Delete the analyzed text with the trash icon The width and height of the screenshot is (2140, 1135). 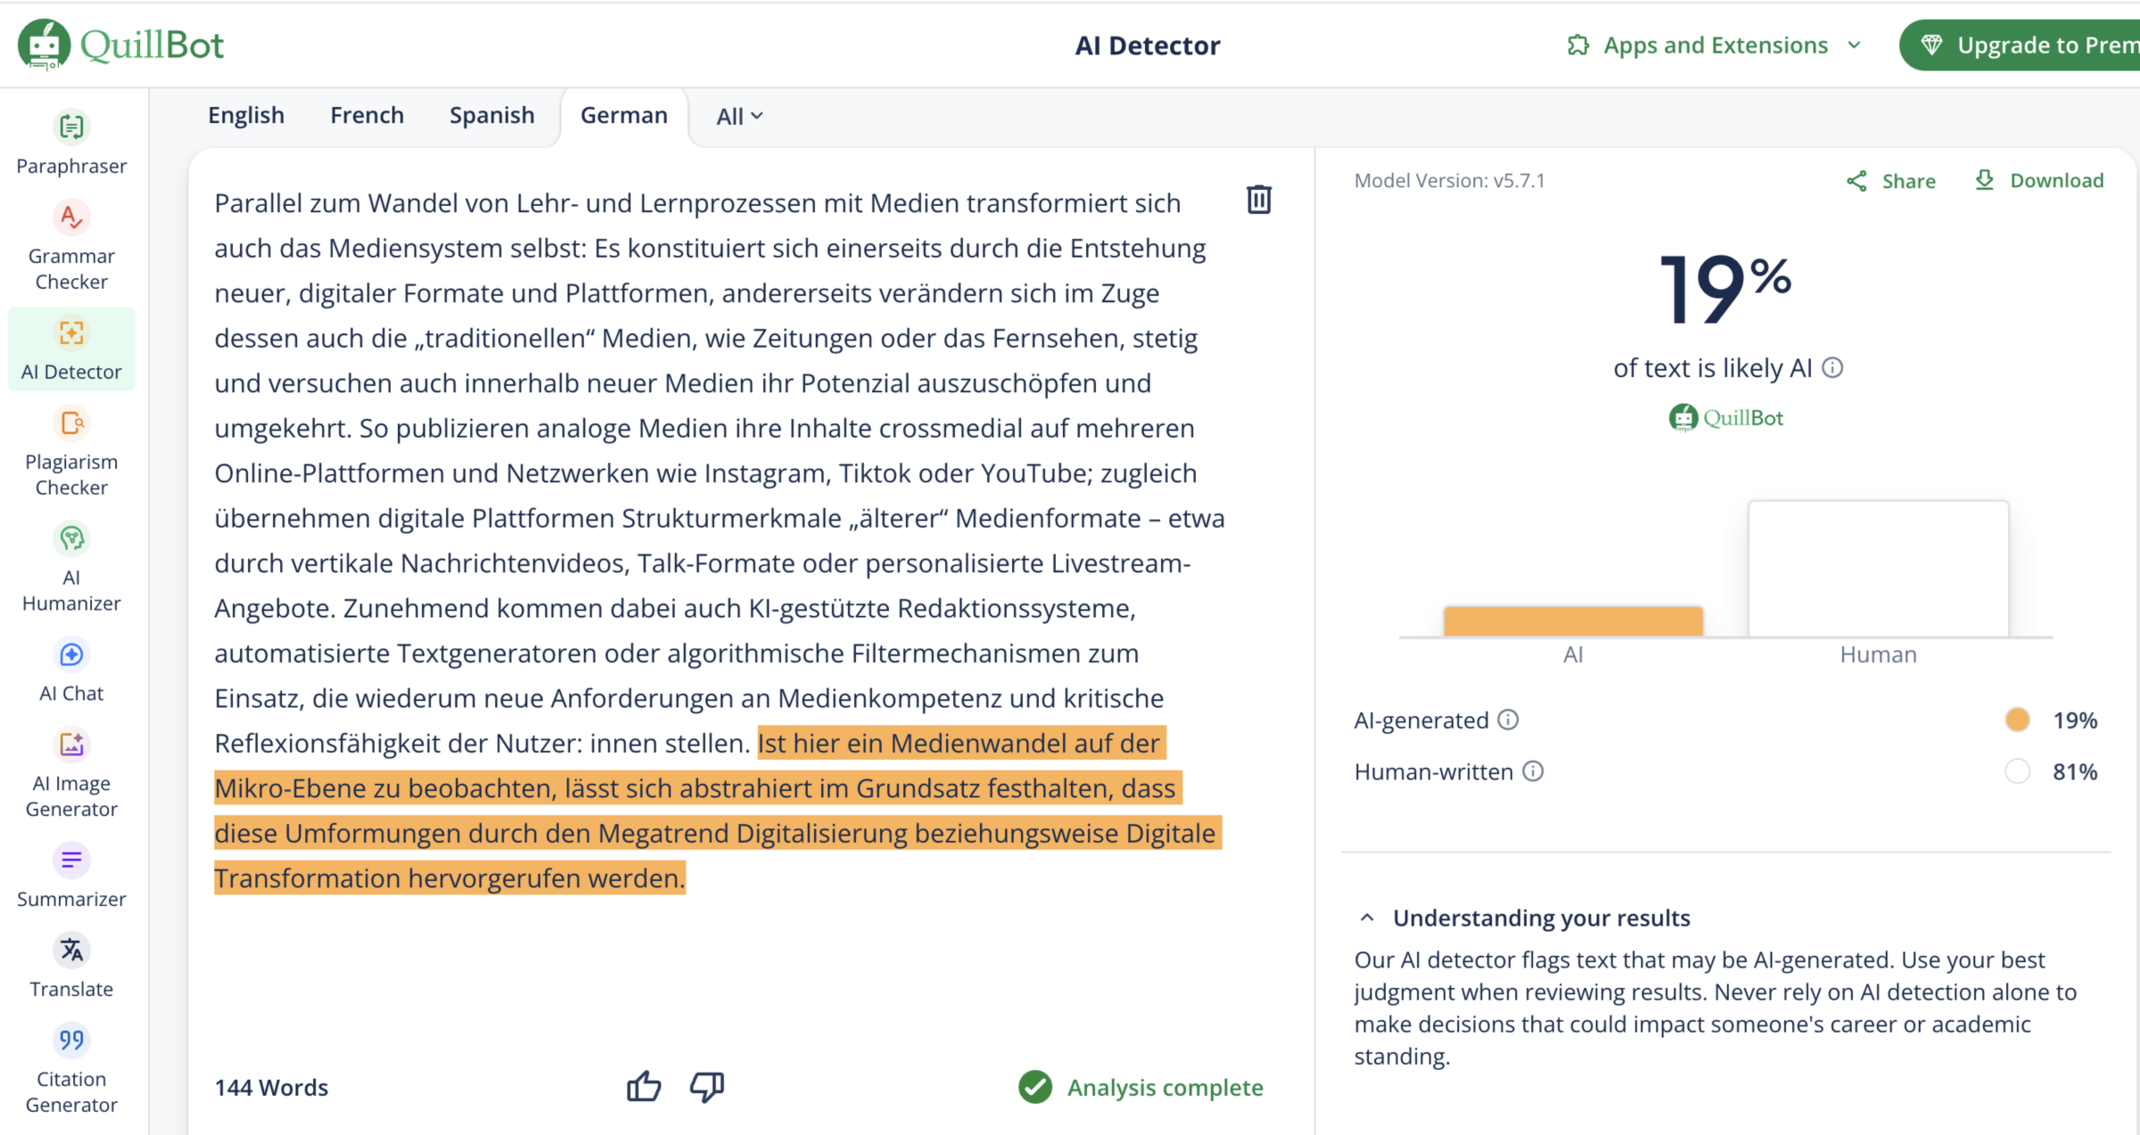(1258, 199)
